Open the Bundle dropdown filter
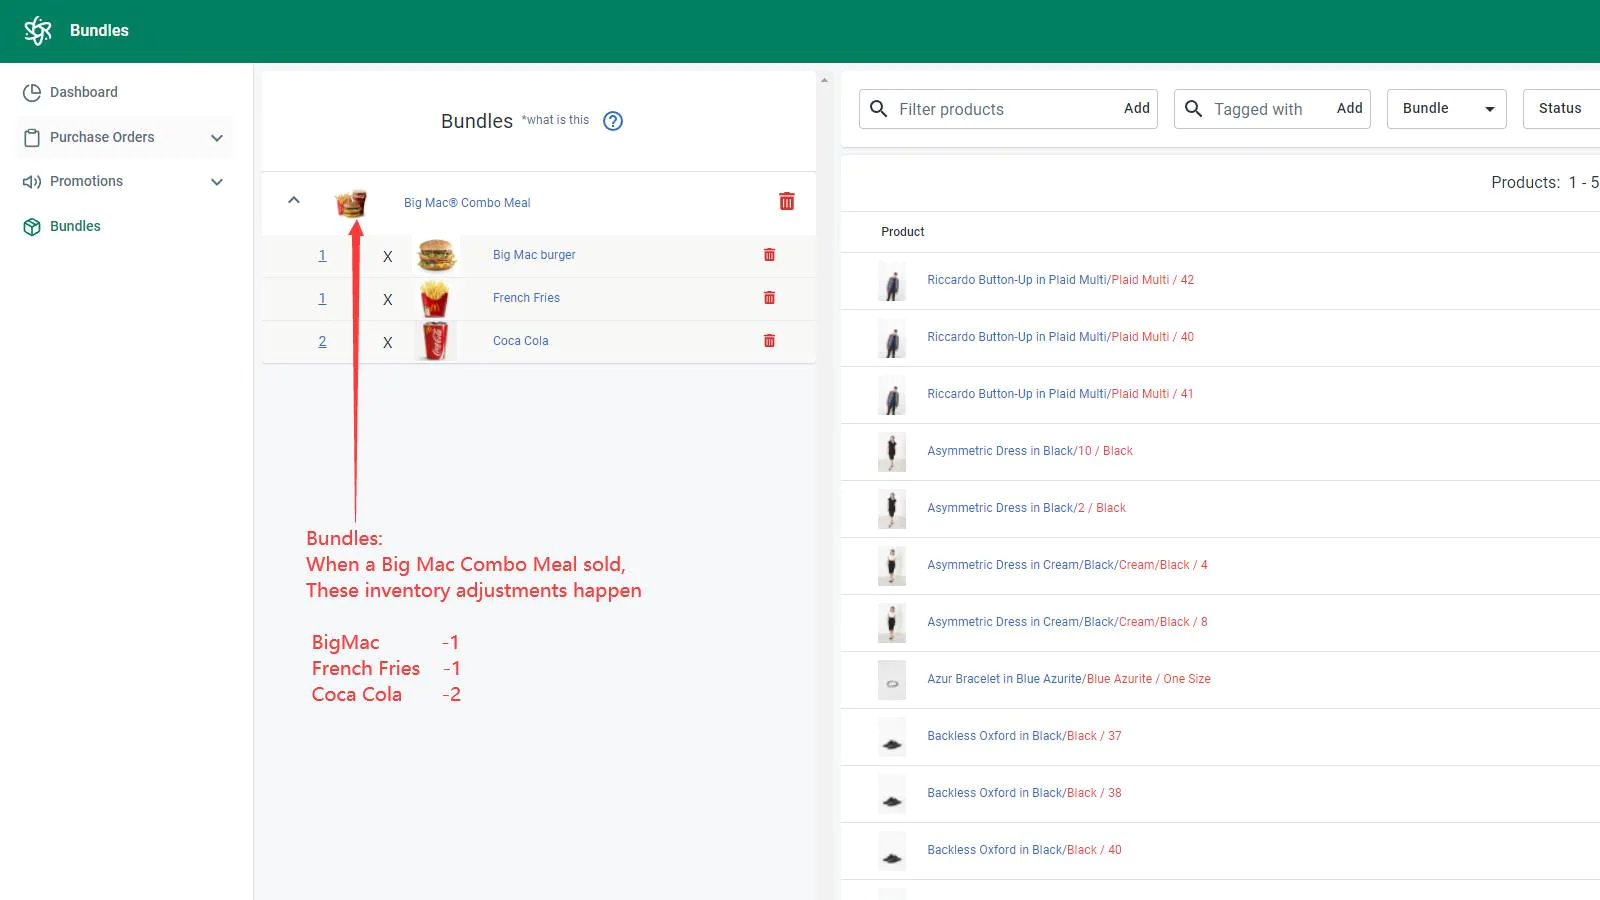The width and height of the screenshot is (1600, 900). [x=1447, y=109]
